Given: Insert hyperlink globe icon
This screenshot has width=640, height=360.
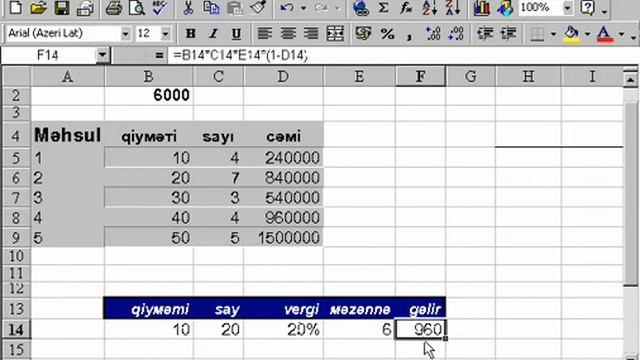Looking at the screenshot, I should (361, 8).
